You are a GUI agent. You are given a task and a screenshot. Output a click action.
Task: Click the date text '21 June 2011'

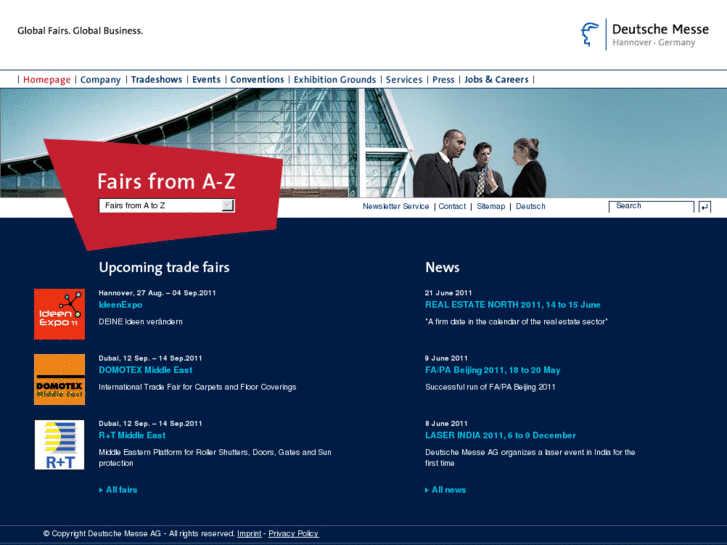(x=448, y=293)
